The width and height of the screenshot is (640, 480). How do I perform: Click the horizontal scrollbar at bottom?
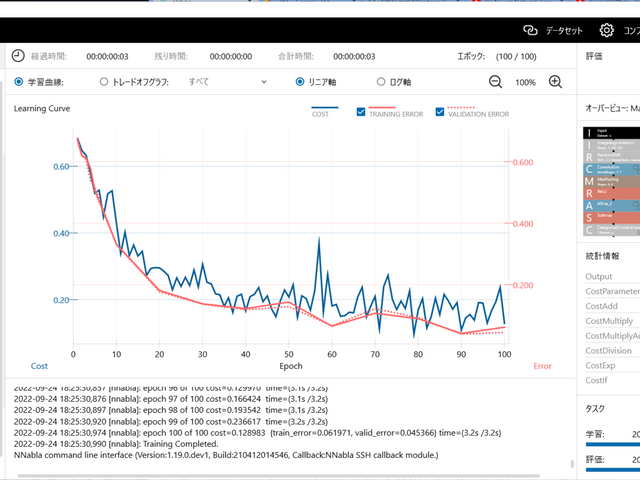click(x=278, y=476)
